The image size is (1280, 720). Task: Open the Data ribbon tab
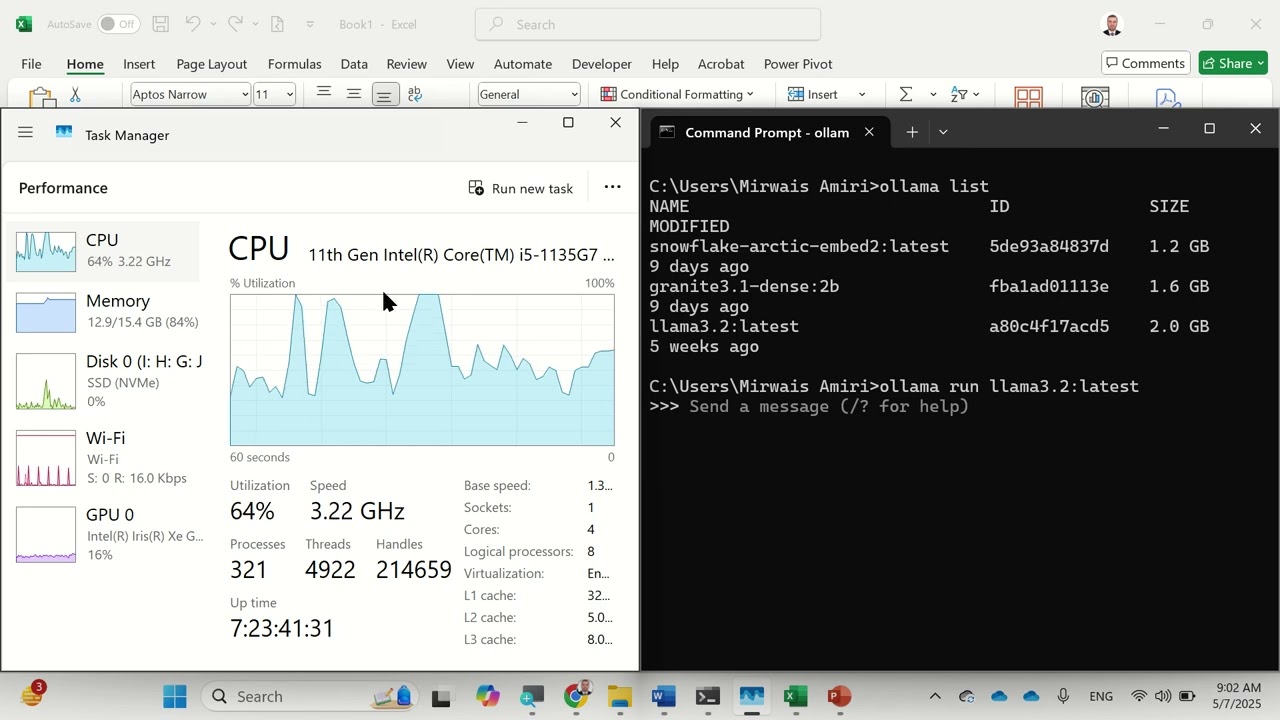tap(354, 64)
